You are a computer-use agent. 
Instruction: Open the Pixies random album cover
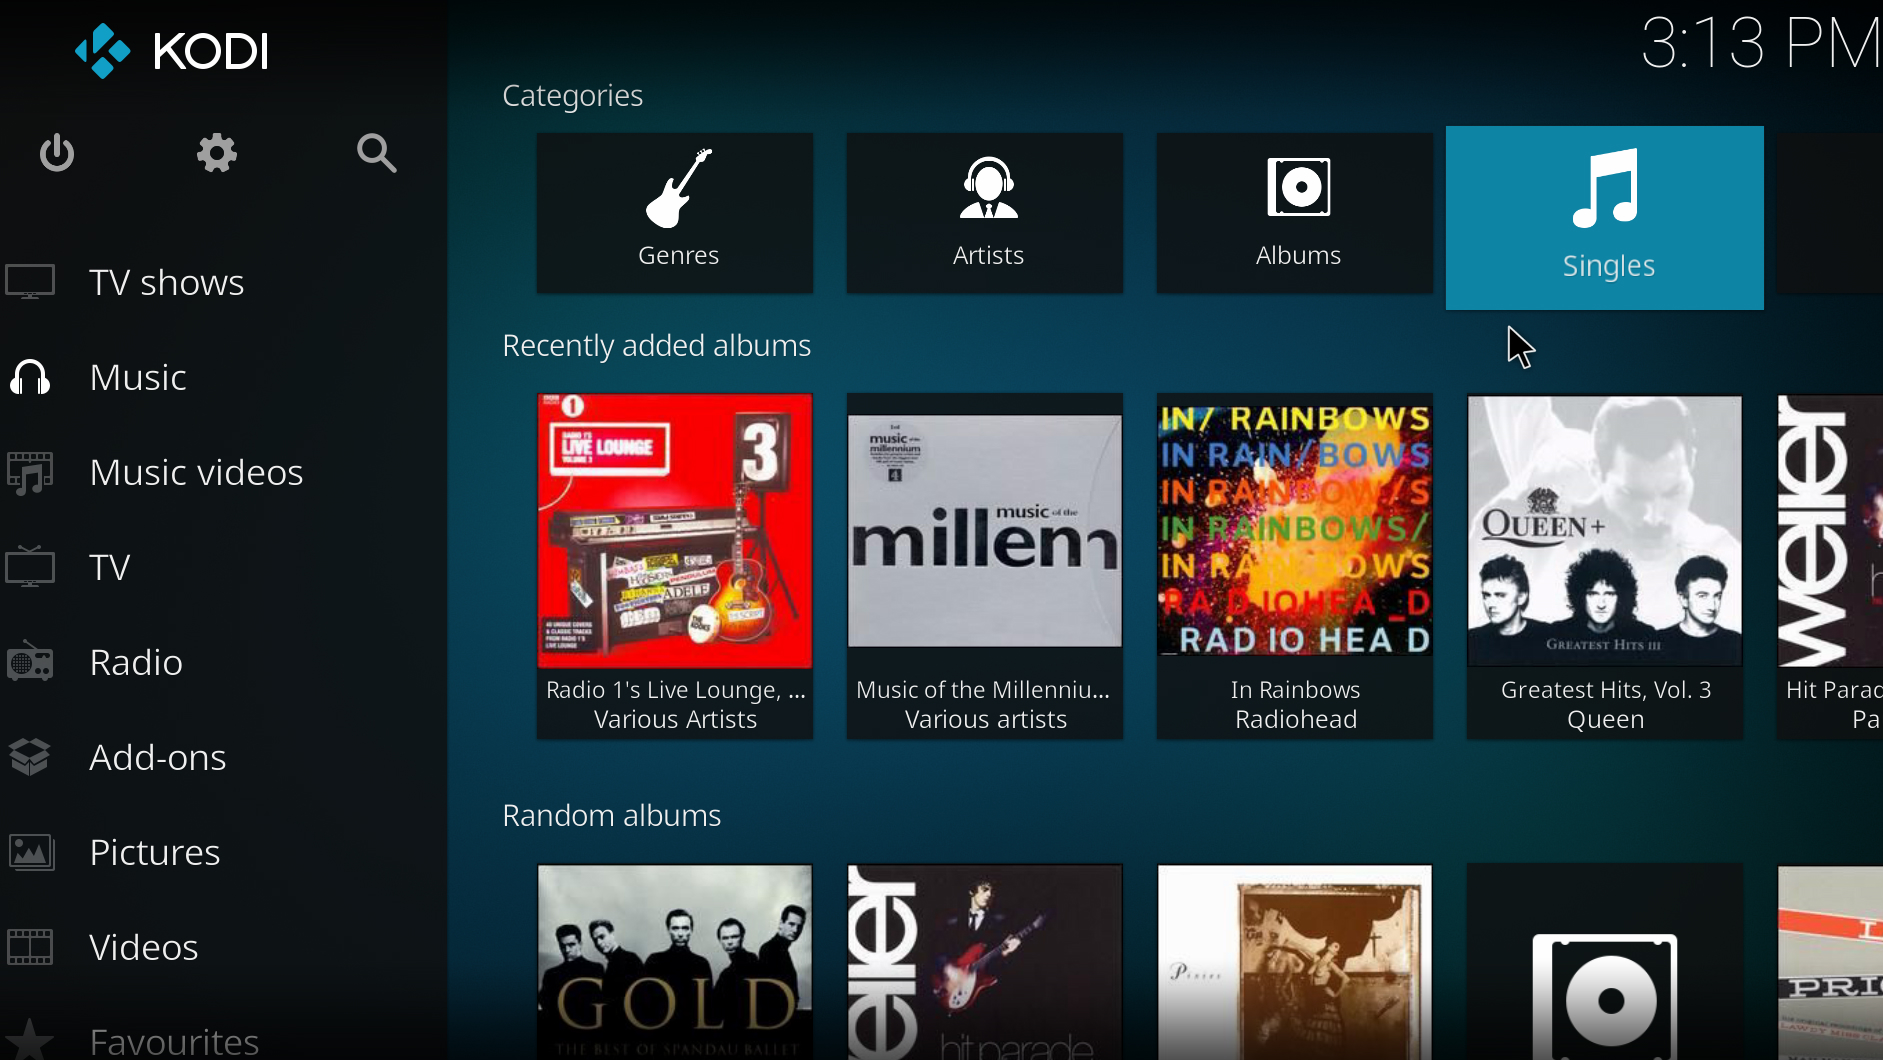coord(1295,962)
